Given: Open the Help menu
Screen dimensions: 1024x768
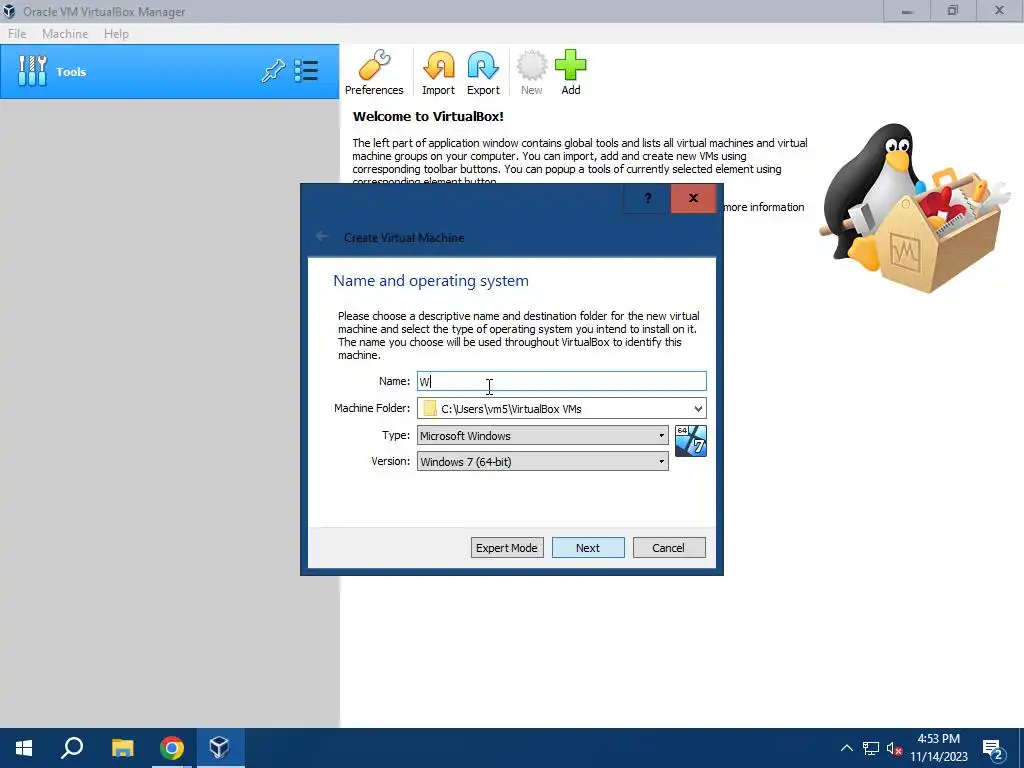Looking at the screenshot, I should point(116,34).
